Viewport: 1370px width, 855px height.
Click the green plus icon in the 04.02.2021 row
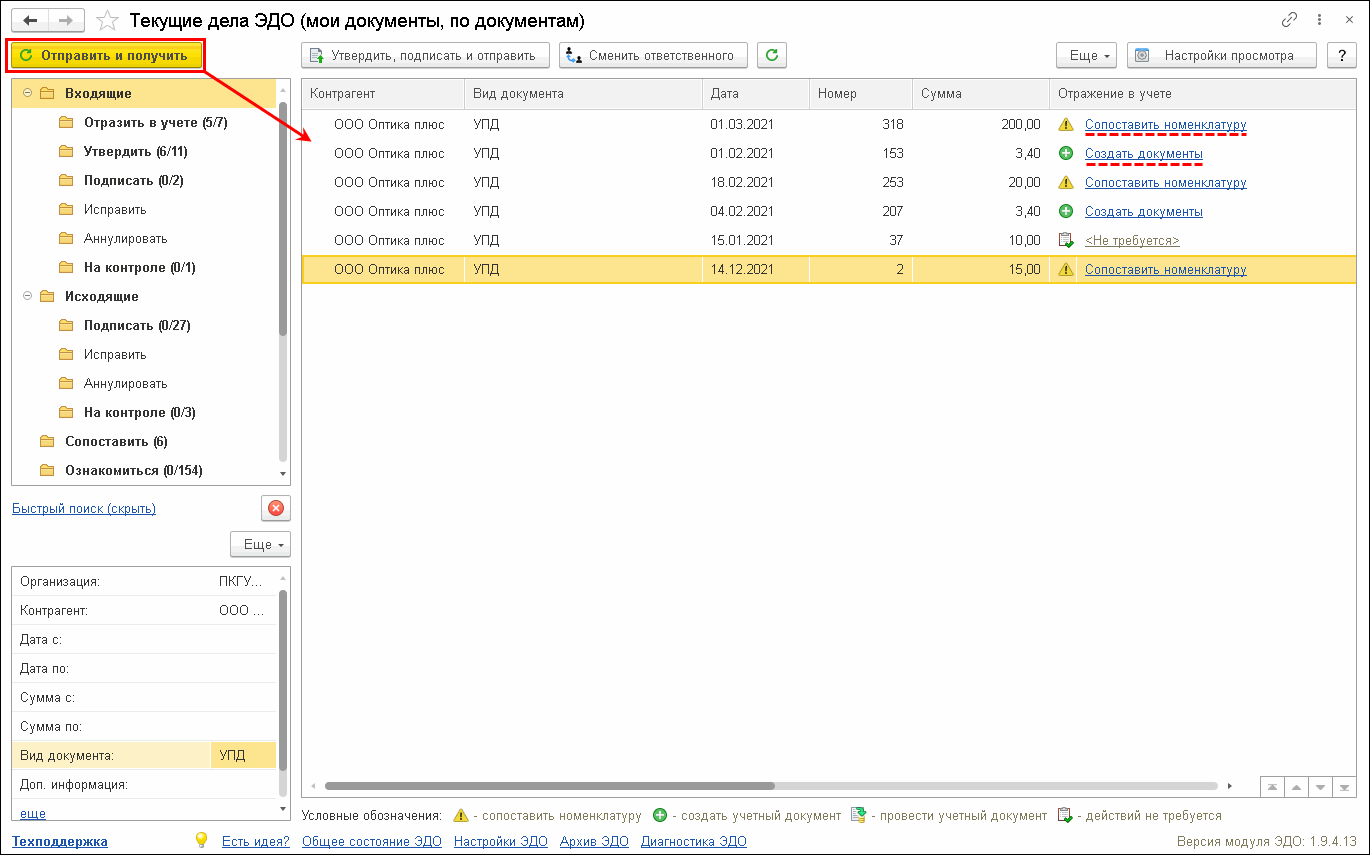tap(1065, 212)
